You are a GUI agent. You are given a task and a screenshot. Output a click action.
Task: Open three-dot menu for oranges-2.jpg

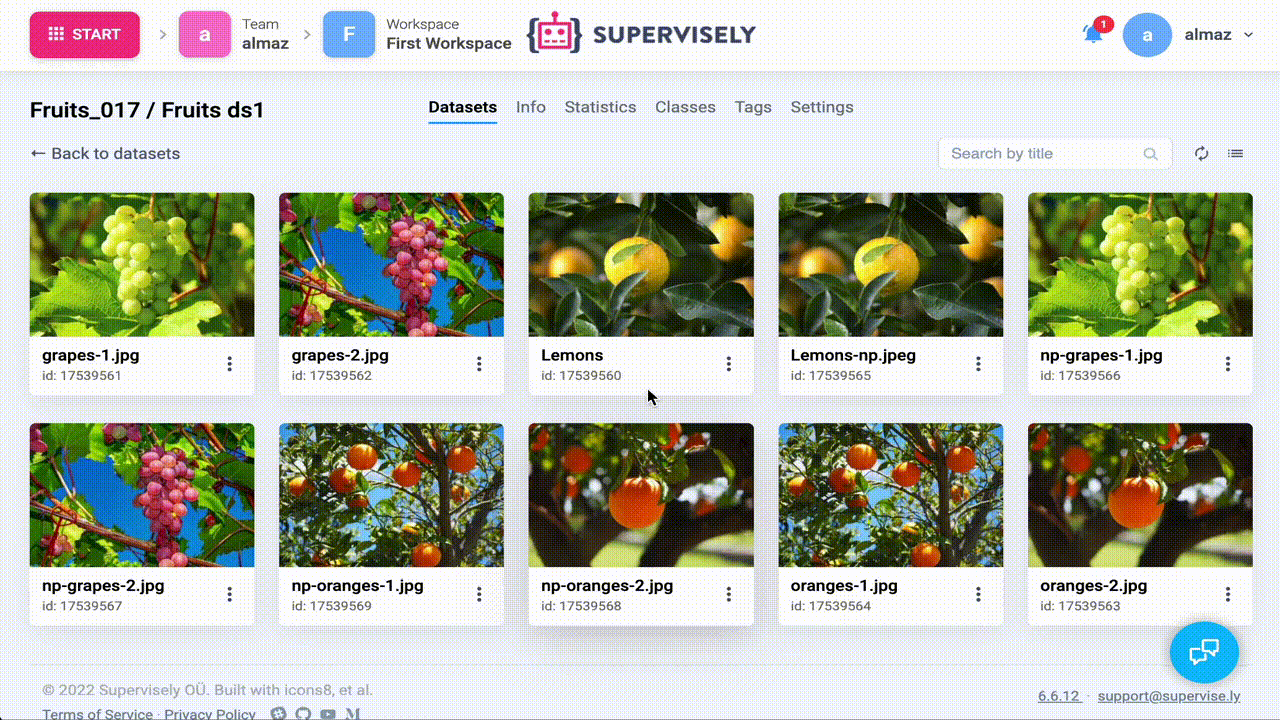tap(1228, 594)
